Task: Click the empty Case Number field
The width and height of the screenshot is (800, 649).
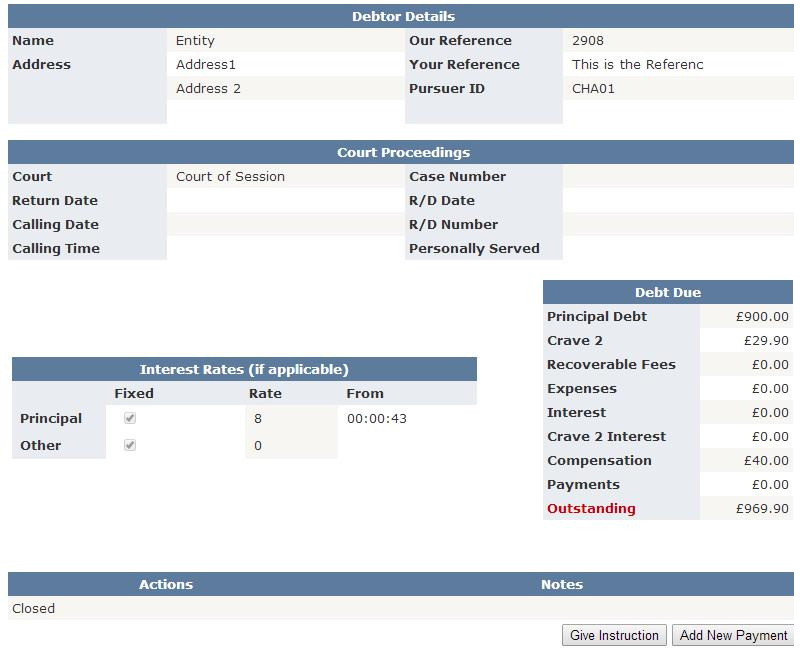Action: coord(678,177)
